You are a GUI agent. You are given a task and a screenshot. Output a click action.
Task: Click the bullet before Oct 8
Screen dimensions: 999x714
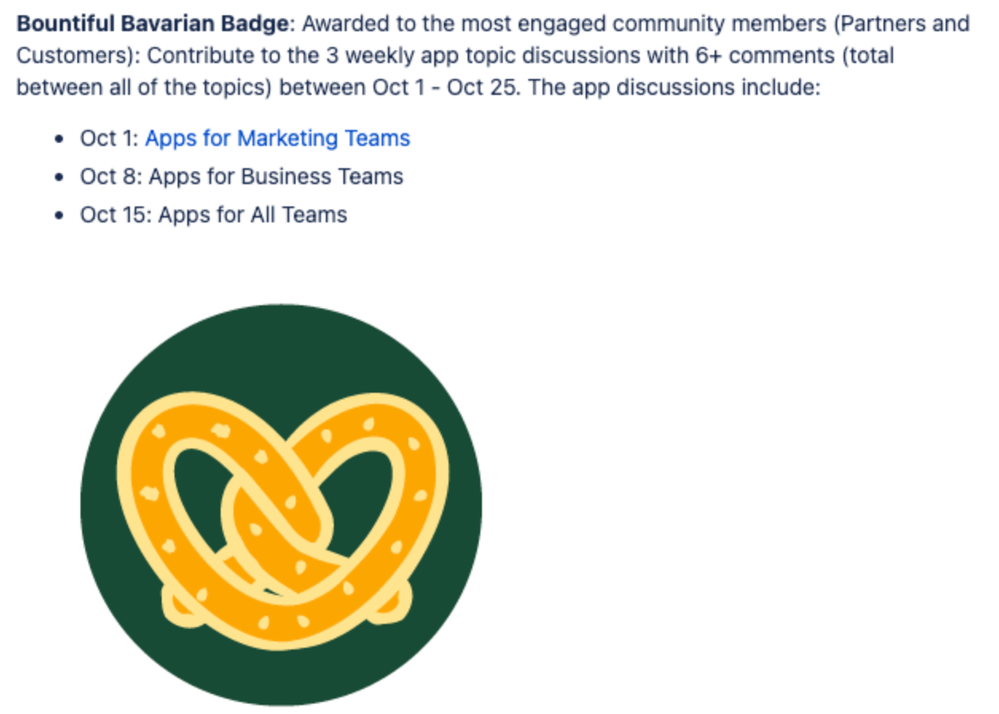click(59, 177)
